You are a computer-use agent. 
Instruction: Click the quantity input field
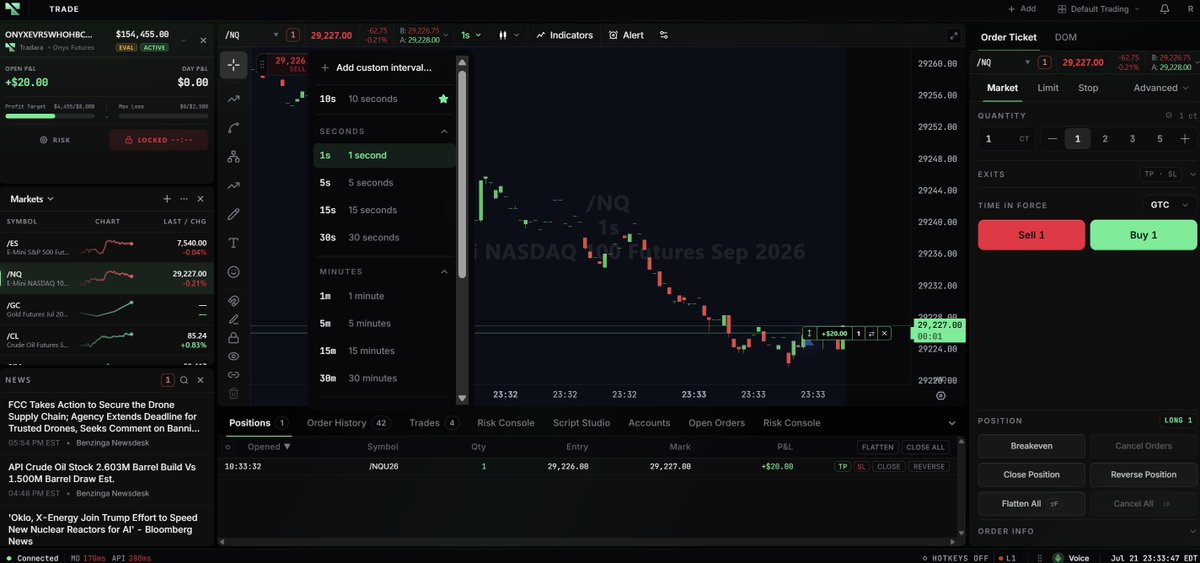click(1006, 139)
